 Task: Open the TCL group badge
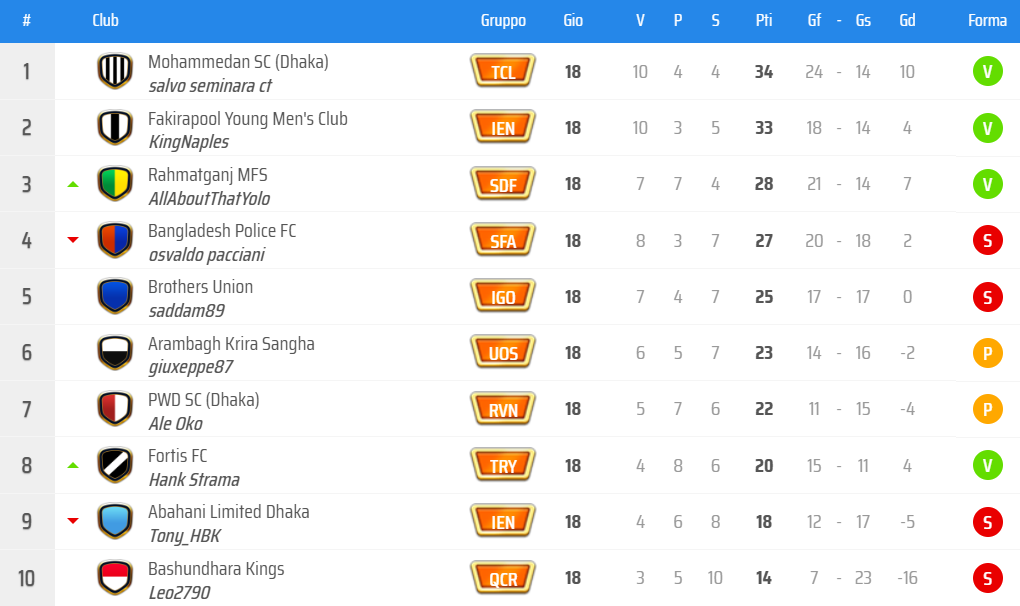tap(502, 71)
